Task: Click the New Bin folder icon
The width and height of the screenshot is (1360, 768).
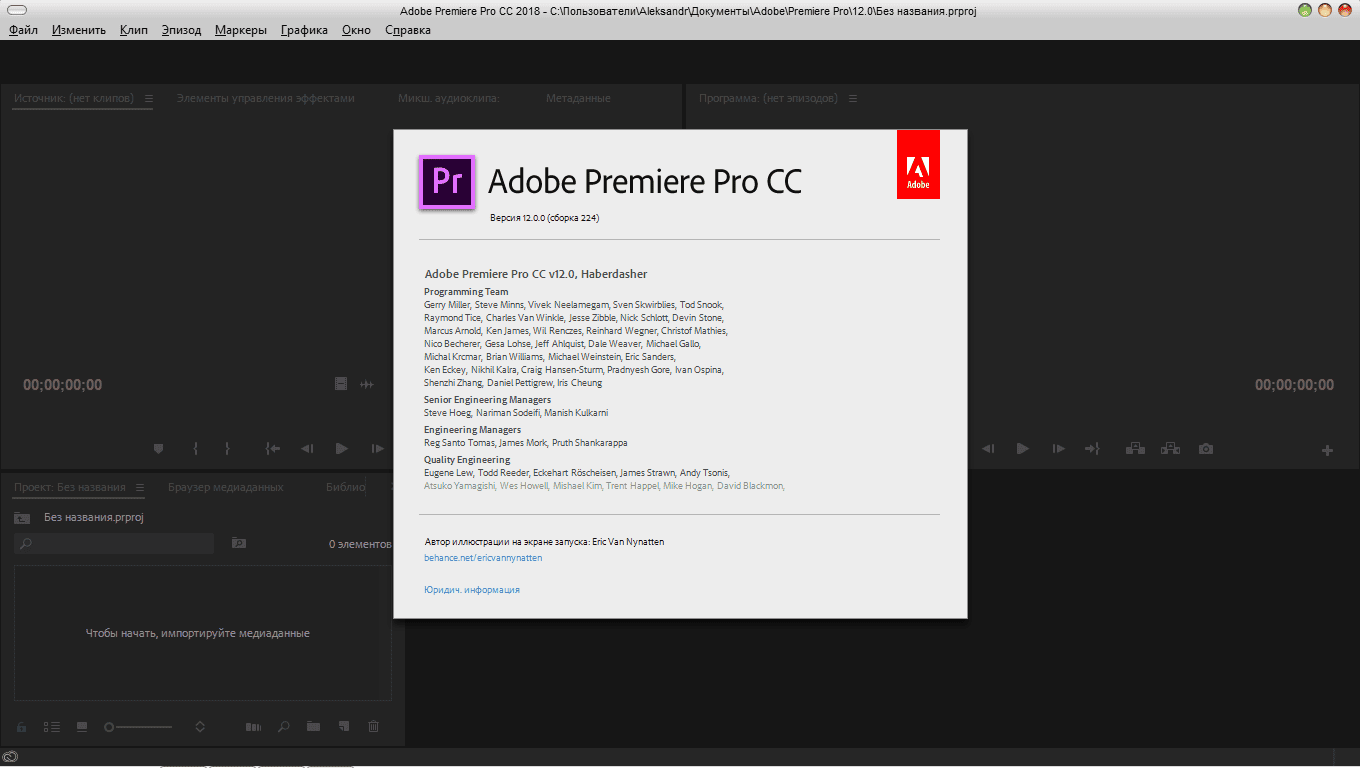Action: pos(313,727)
